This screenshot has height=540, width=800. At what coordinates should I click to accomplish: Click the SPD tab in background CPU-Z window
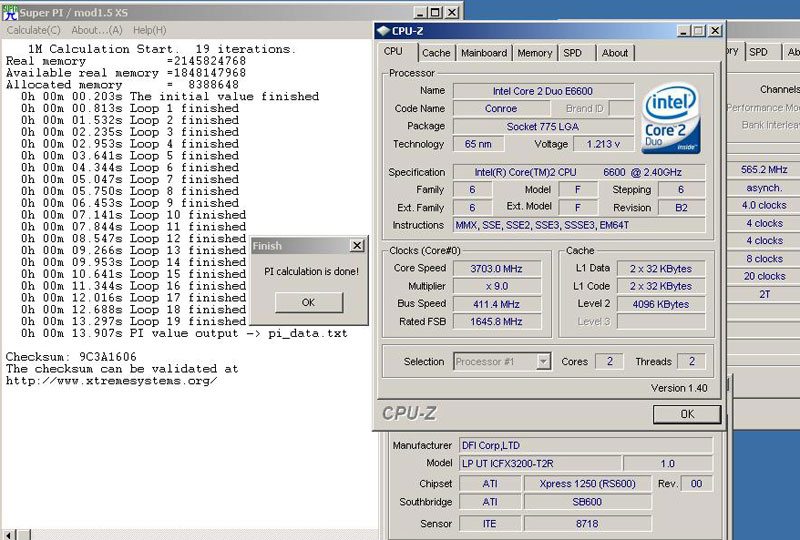click(x=758, y=52)
